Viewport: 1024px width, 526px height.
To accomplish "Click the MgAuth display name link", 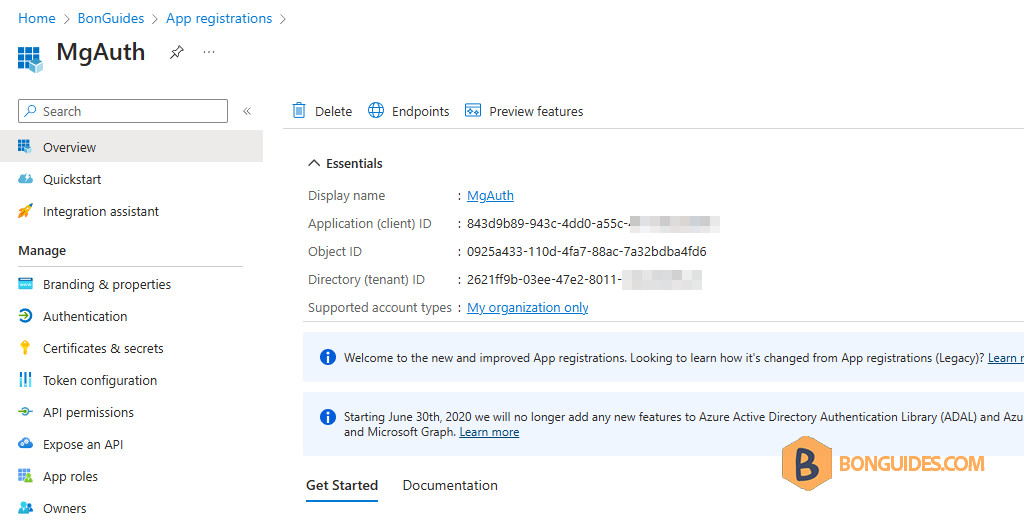I will pyautogui.click(x=490, y=195).
